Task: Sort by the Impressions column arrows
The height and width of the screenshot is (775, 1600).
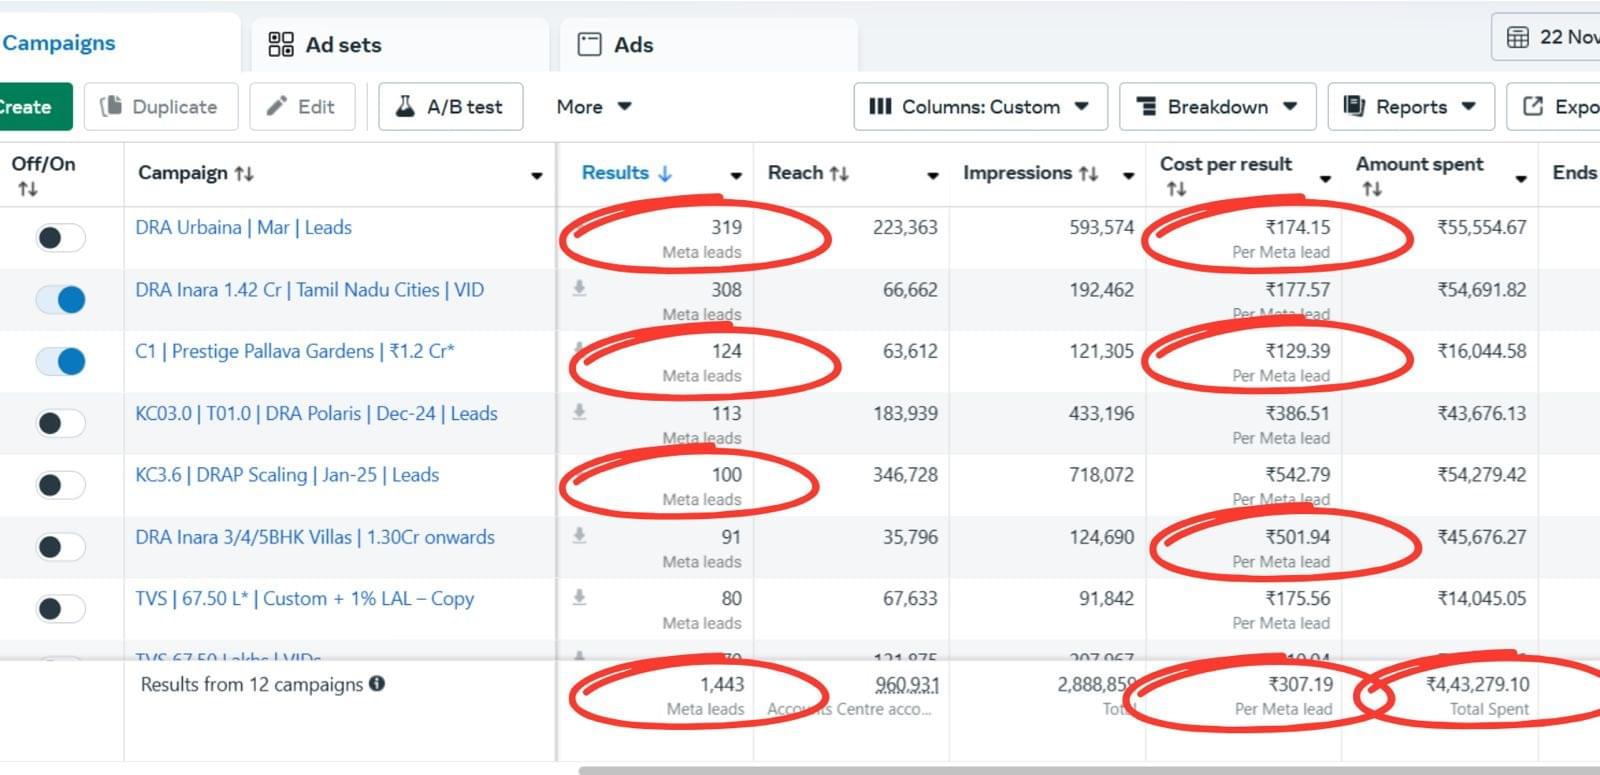Action: click(1088, 173)
